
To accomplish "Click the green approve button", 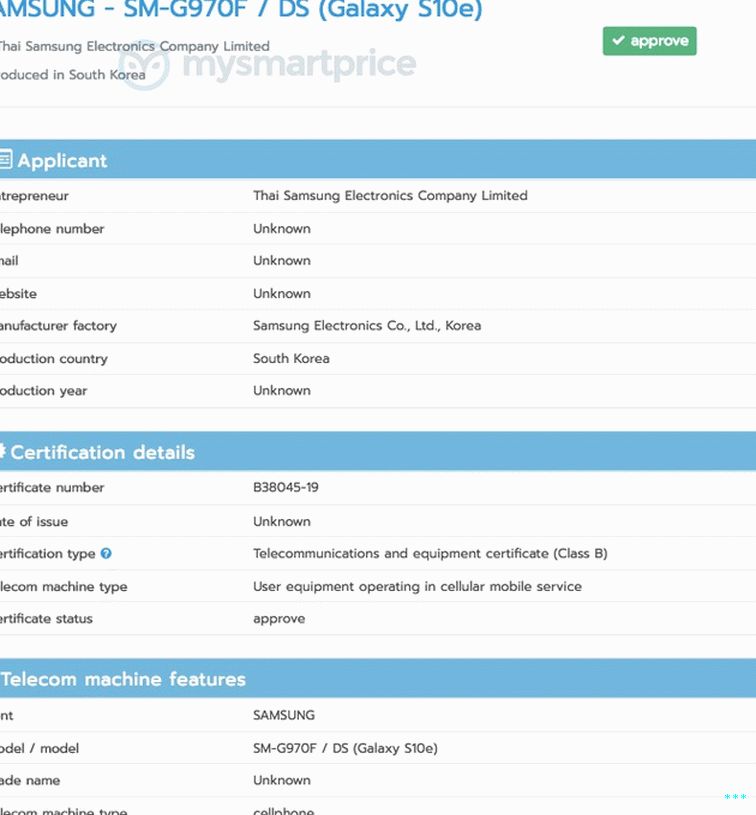I will point(649,41).
